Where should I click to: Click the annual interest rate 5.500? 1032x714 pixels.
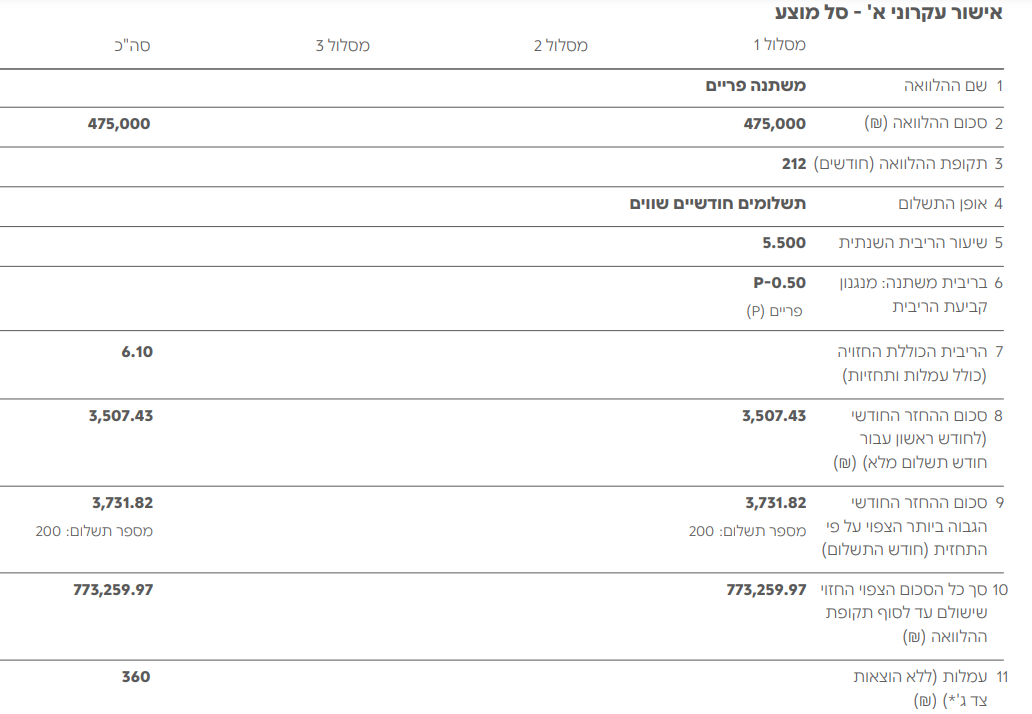[x=784, y=243]
